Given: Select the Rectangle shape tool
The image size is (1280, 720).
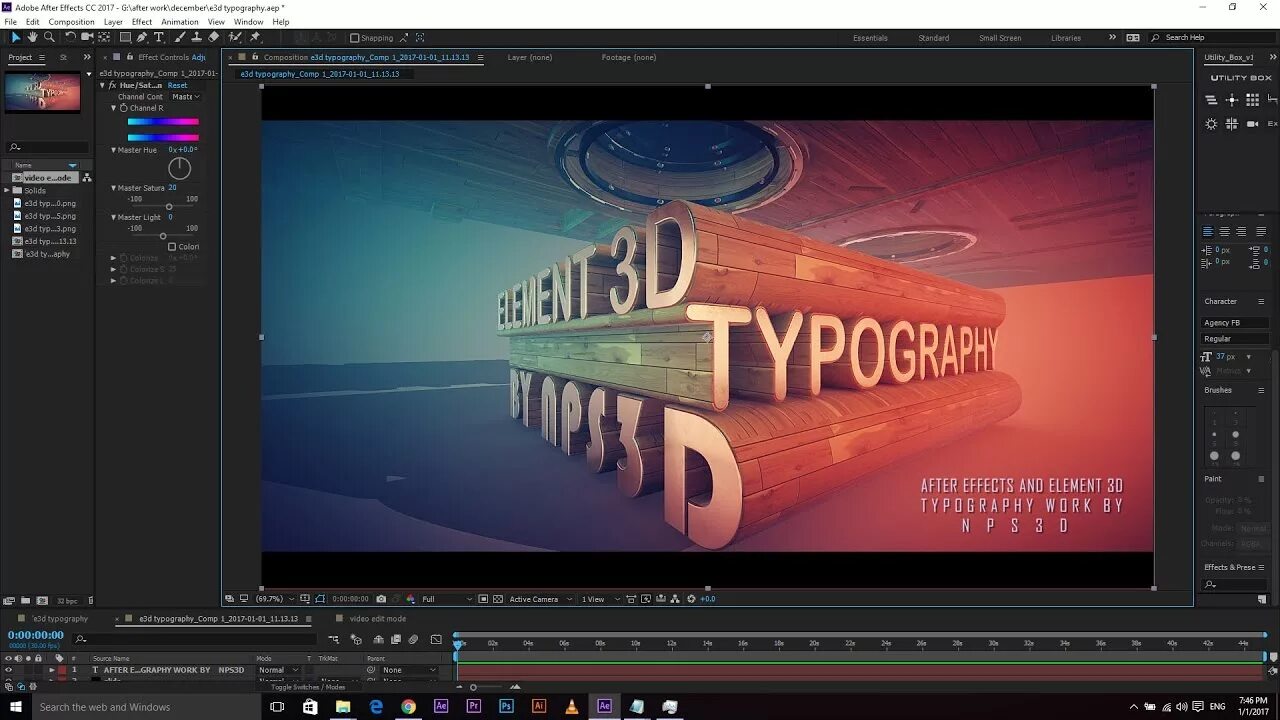Looking at the screenshot, I should (125, 37).
